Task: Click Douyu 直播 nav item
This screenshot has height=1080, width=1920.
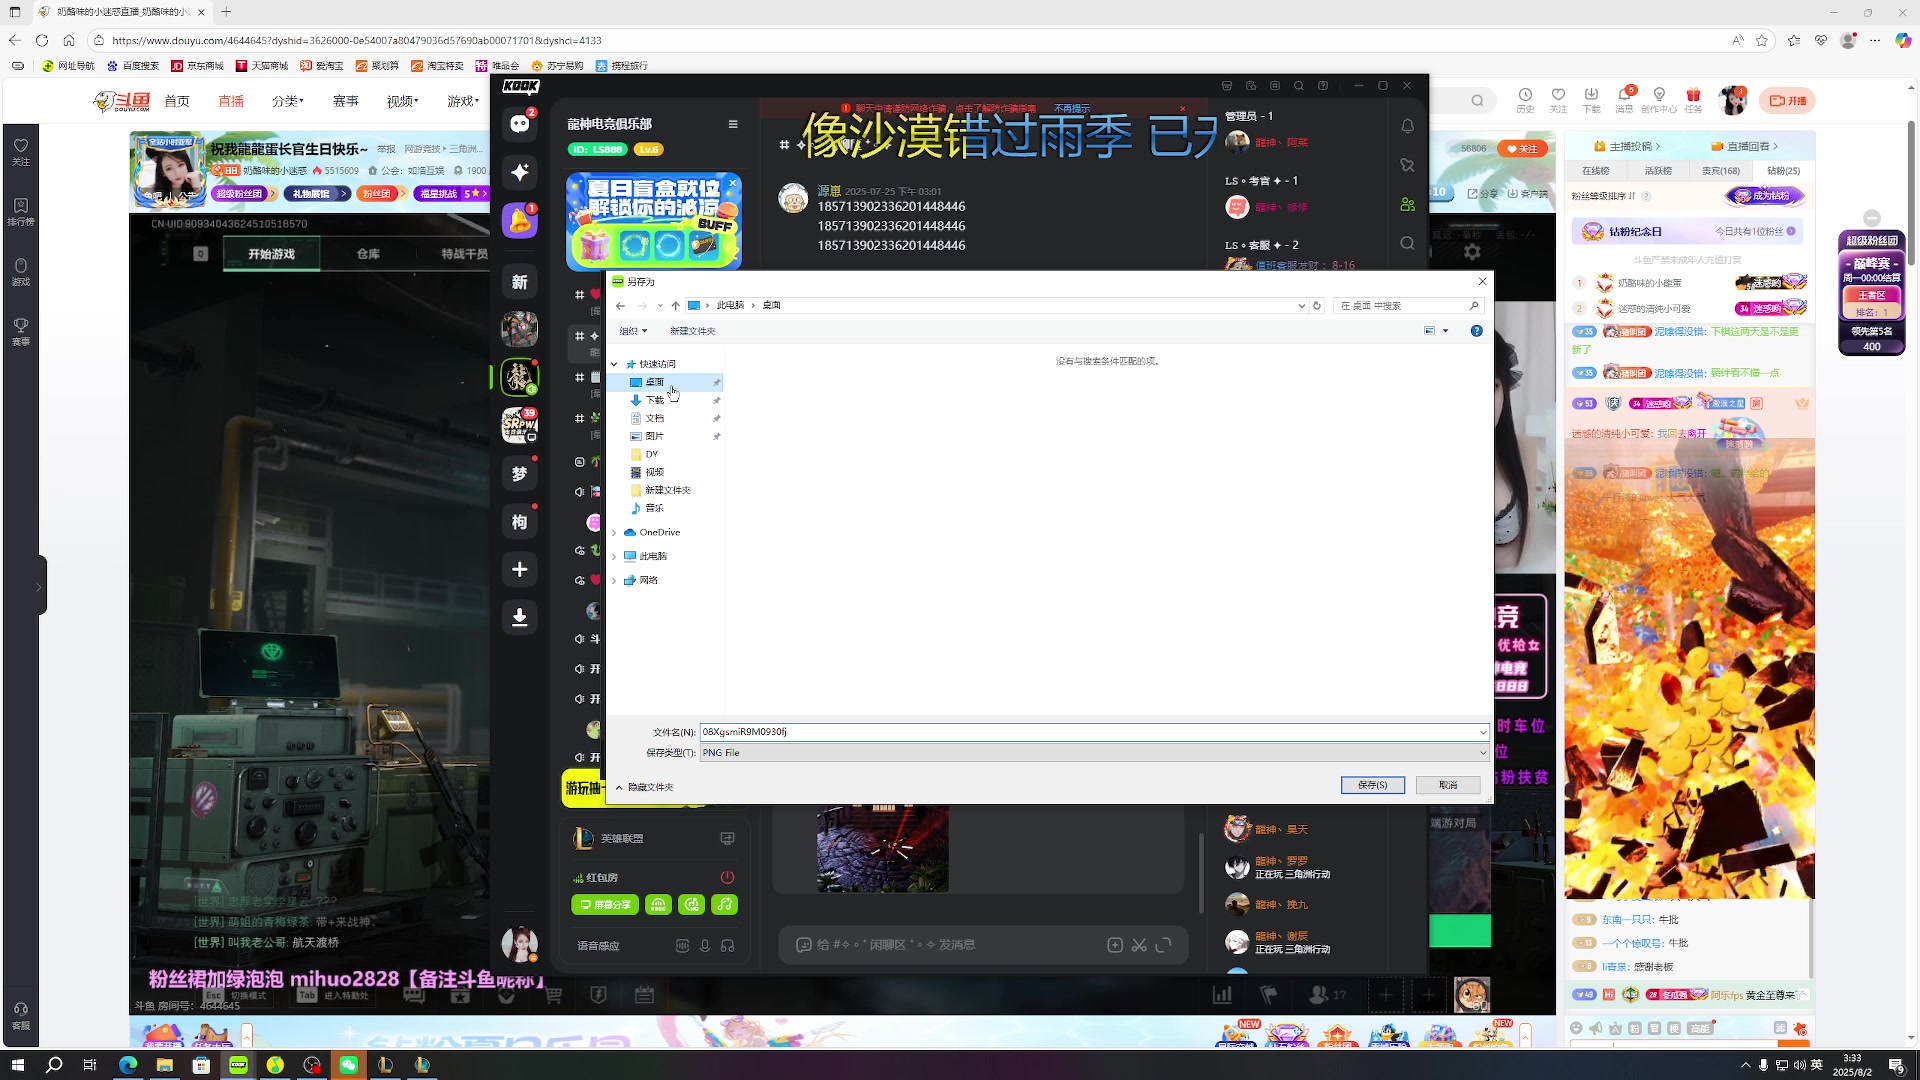Action: (231, 101)
